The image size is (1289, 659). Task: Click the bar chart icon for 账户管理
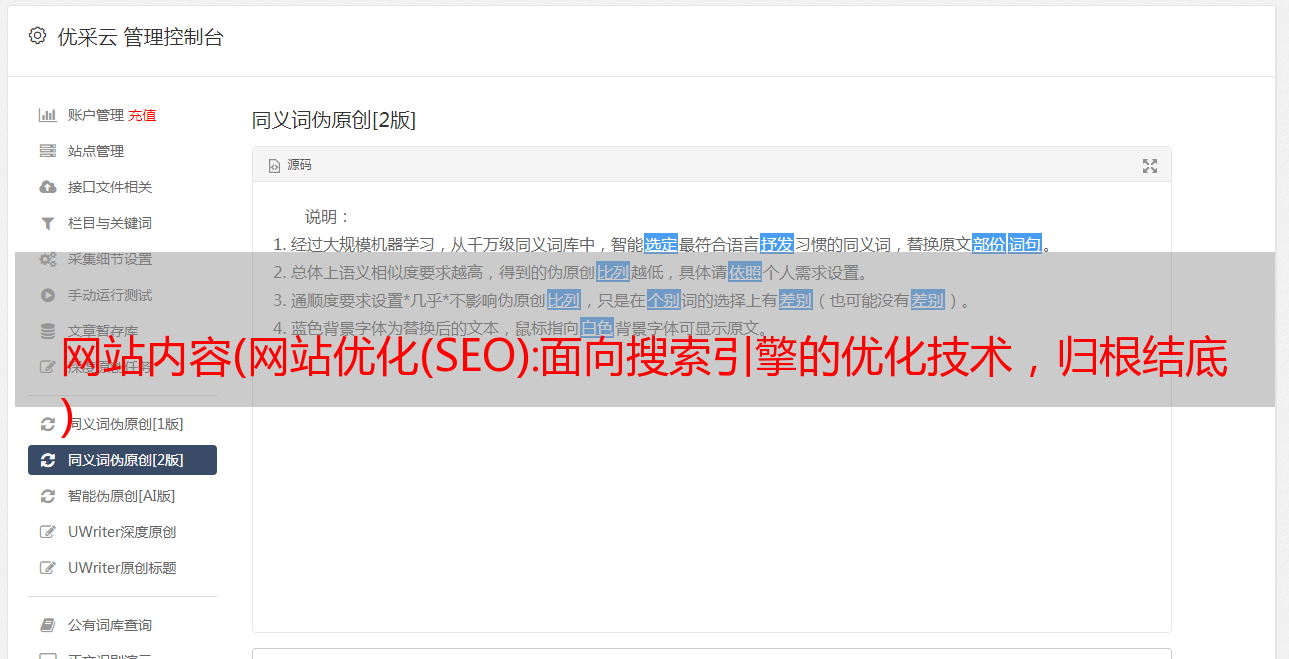coord(47,115)
